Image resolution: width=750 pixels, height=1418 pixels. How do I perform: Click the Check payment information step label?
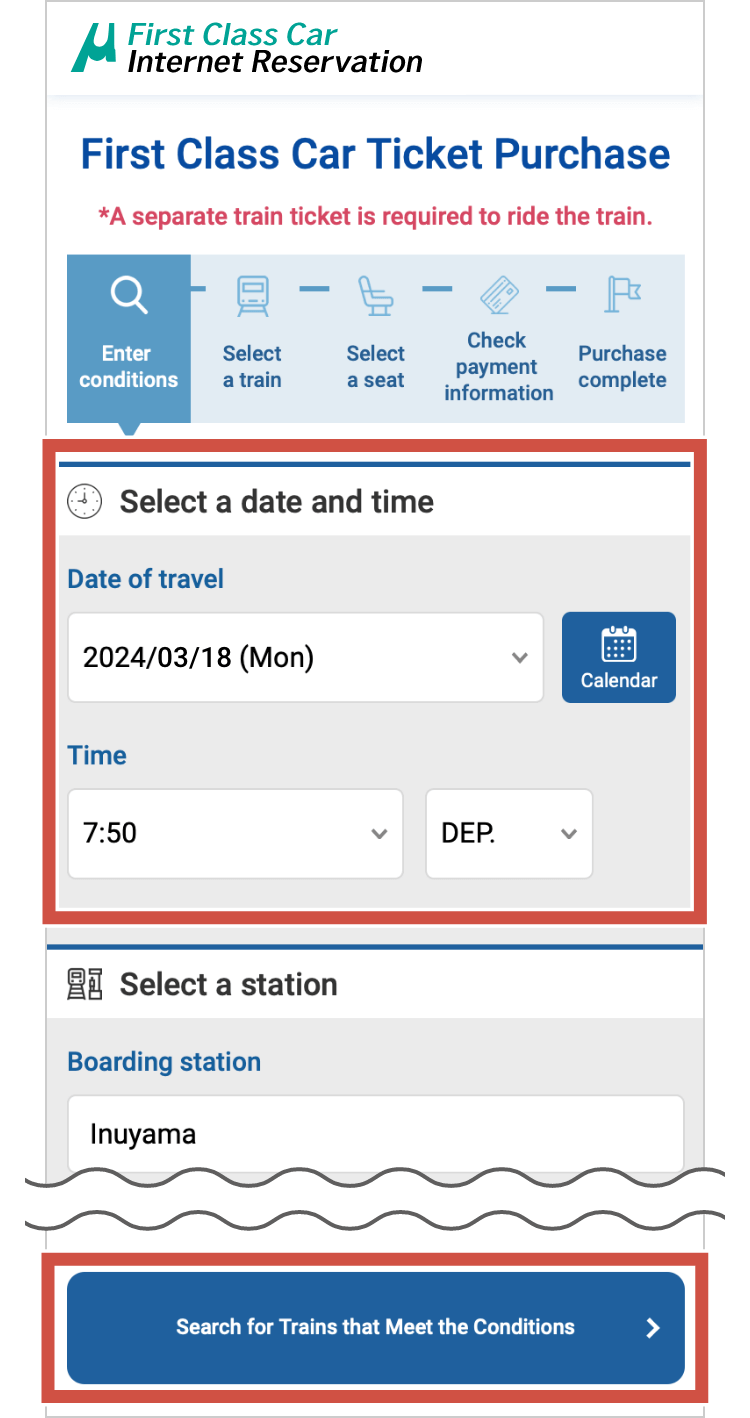498,367
